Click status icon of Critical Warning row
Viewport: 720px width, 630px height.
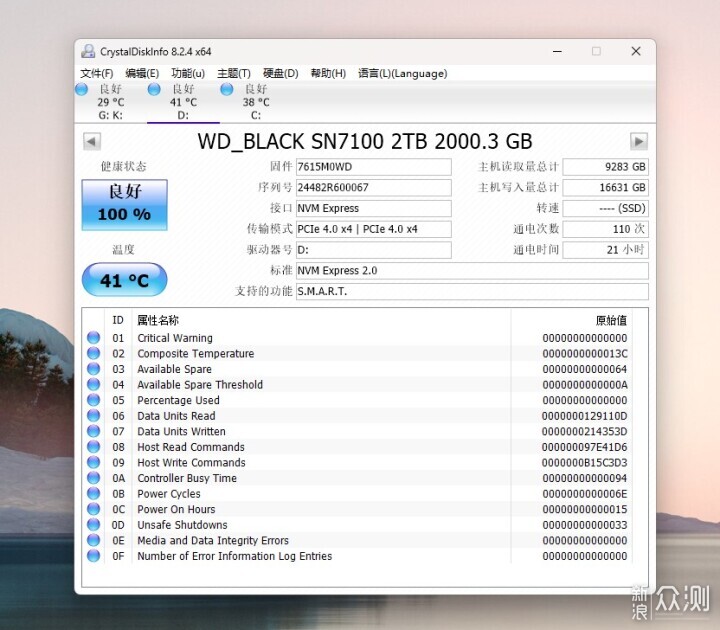coord(94,338)
